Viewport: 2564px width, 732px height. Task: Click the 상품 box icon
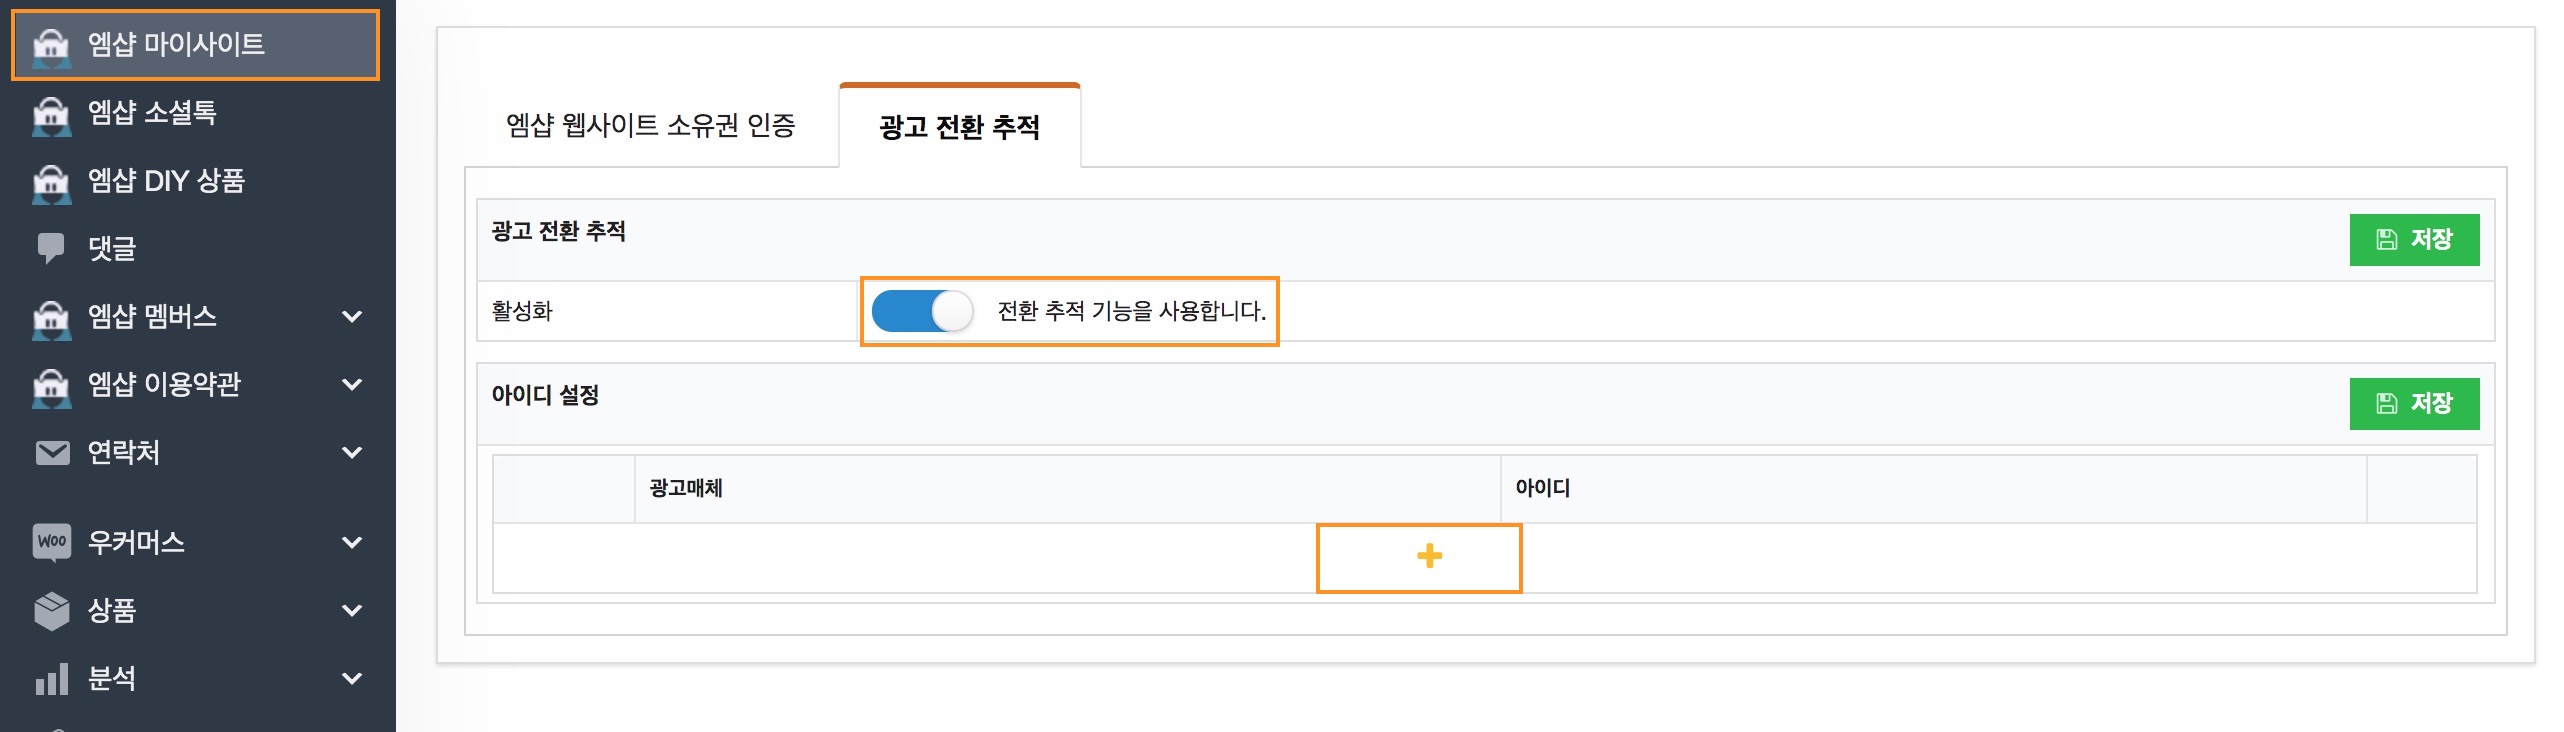tap(52, 610)
